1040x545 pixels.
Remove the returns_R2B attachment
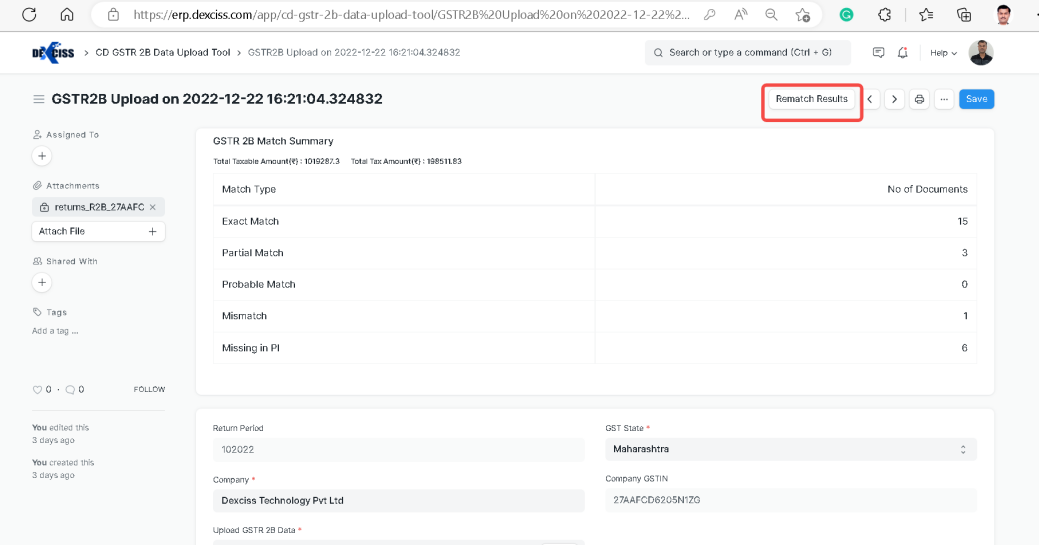click(x=153, y=207)
